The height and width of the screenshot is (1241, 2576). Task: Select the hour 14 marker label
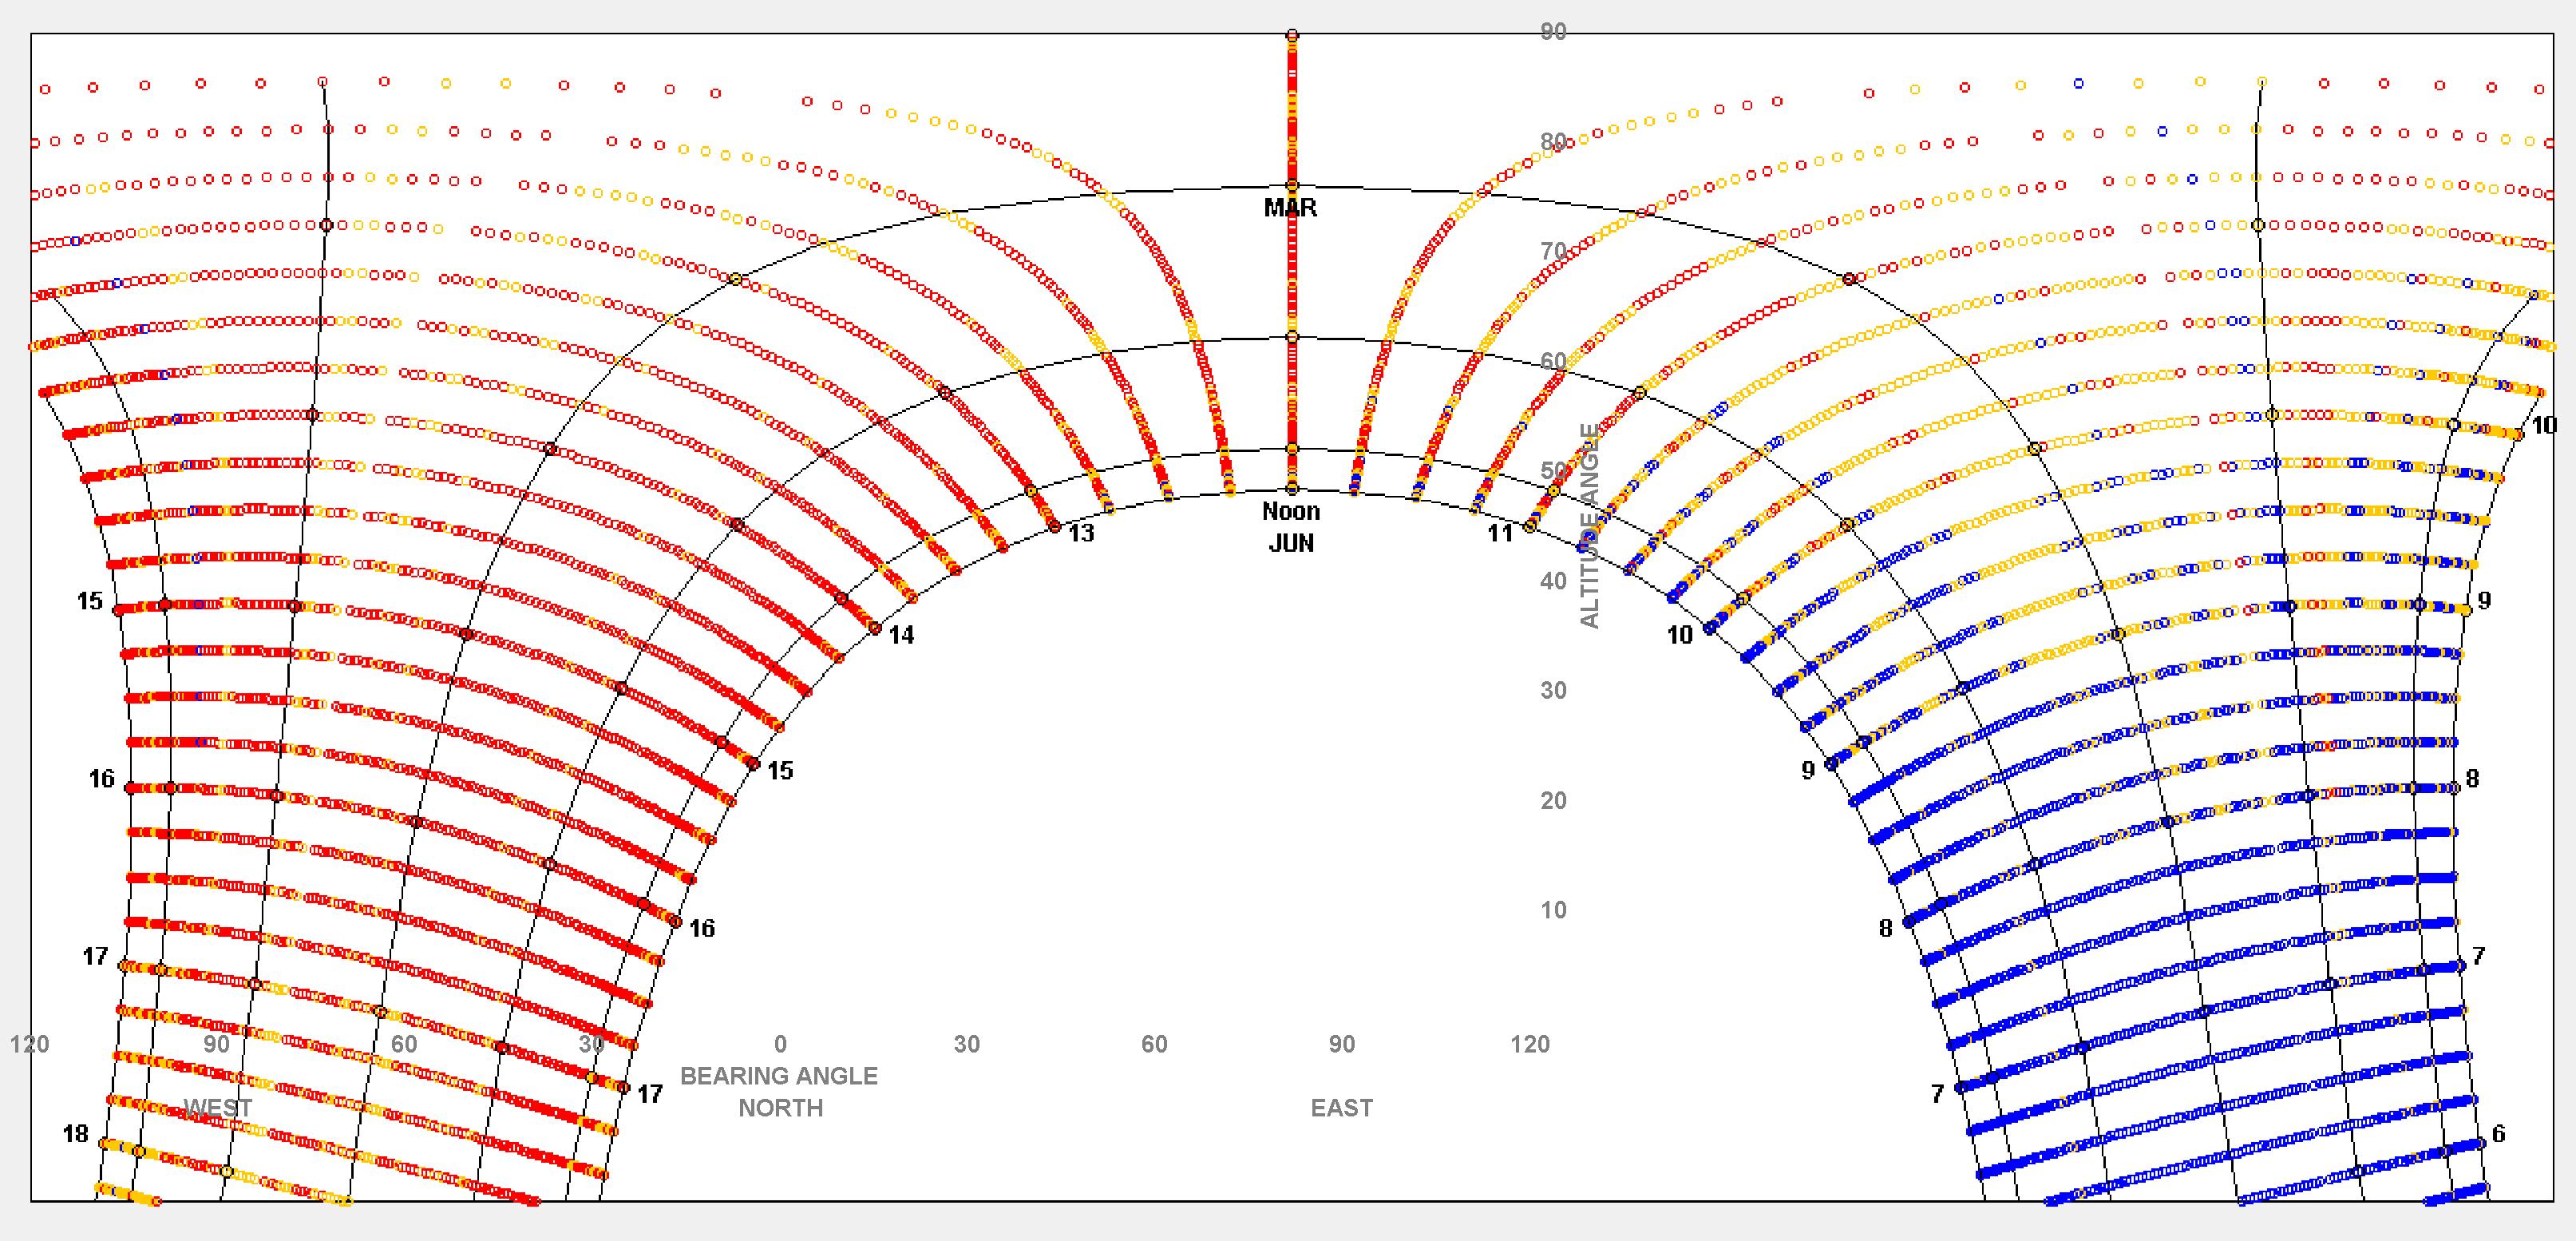coord(901,636)
